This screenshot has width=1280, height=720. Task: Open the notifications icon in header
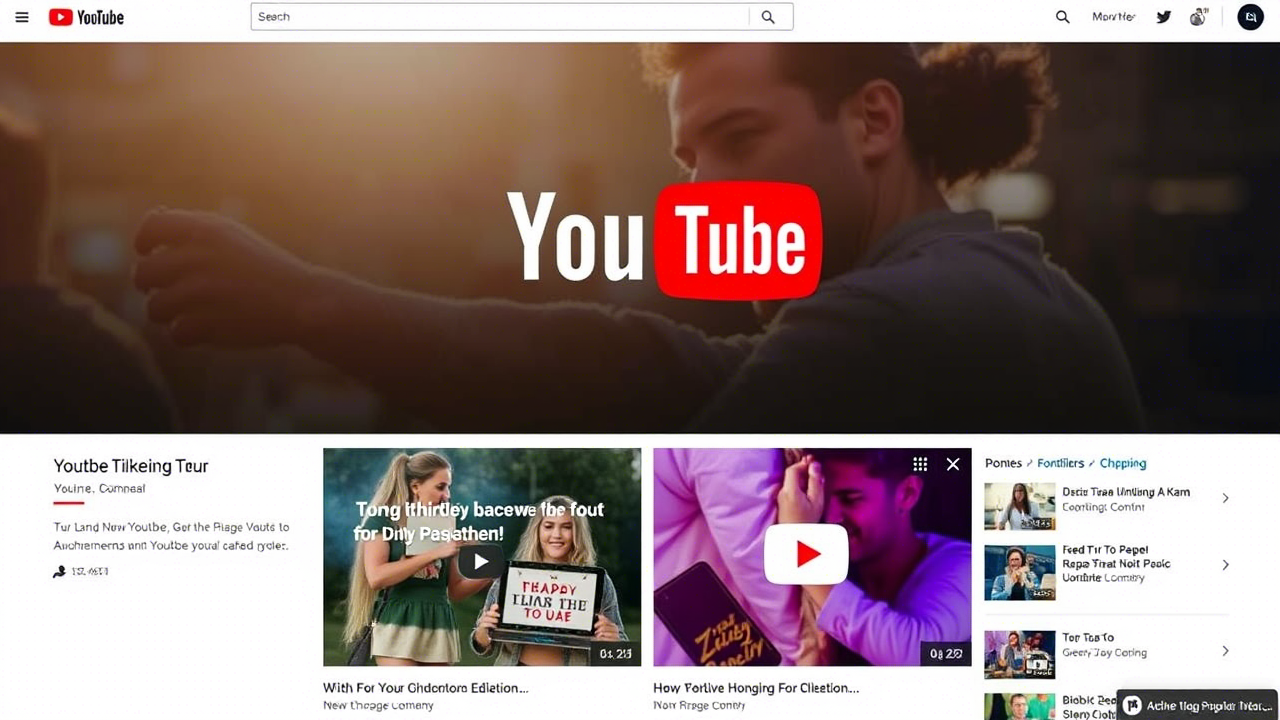coord(1198,17)
